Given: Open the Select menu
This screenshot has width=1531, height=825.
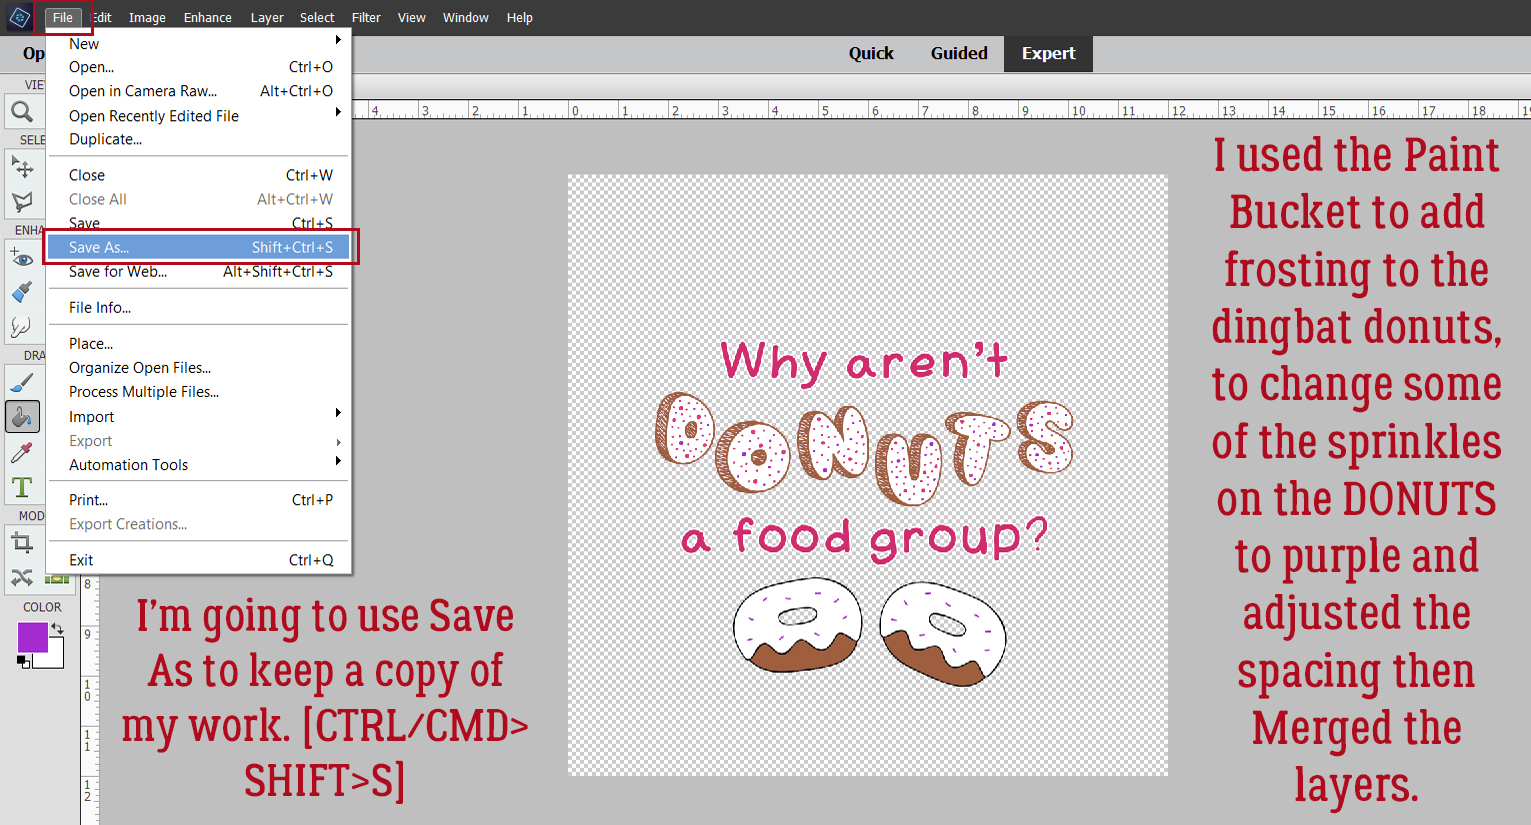Looking at the screenshot, I should [x=317, y=17].
